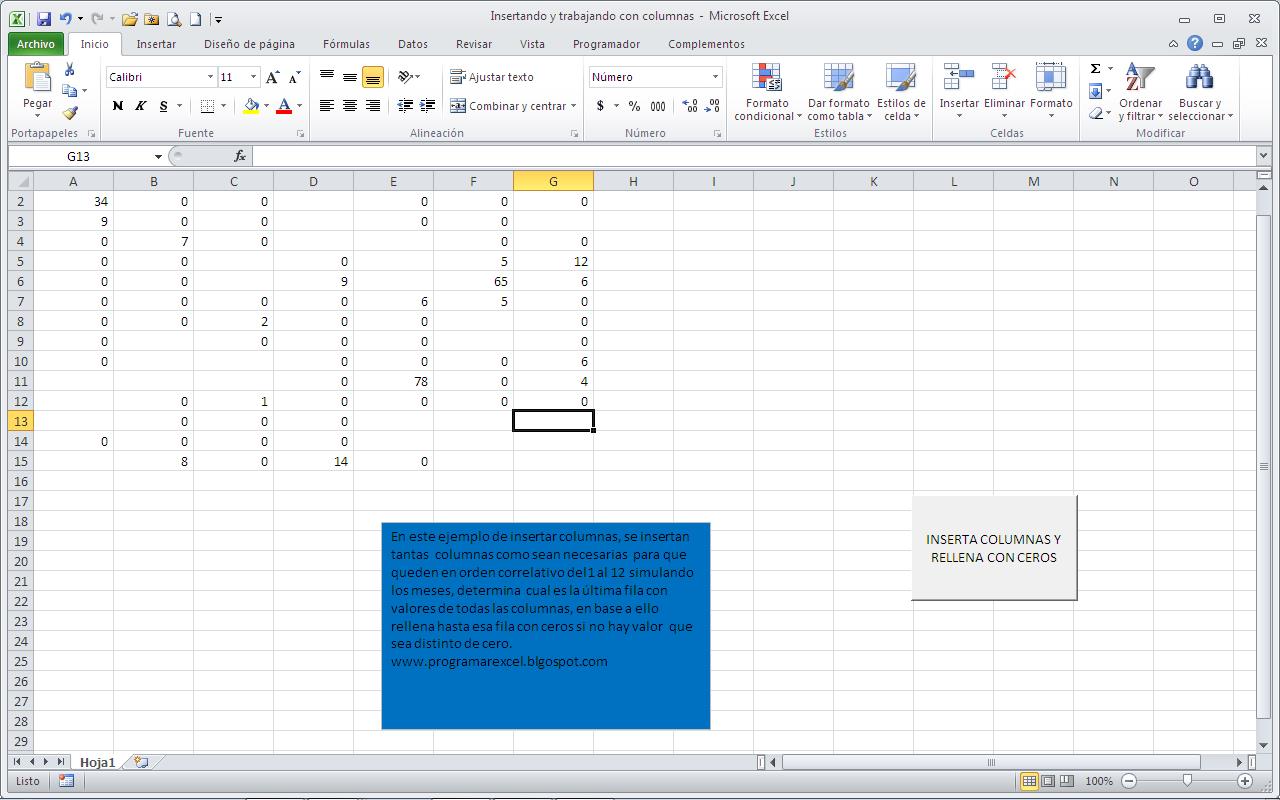Screen dimensions: 1280x800
Task: Open Dar formato como tabla
Action: point(839,92)
